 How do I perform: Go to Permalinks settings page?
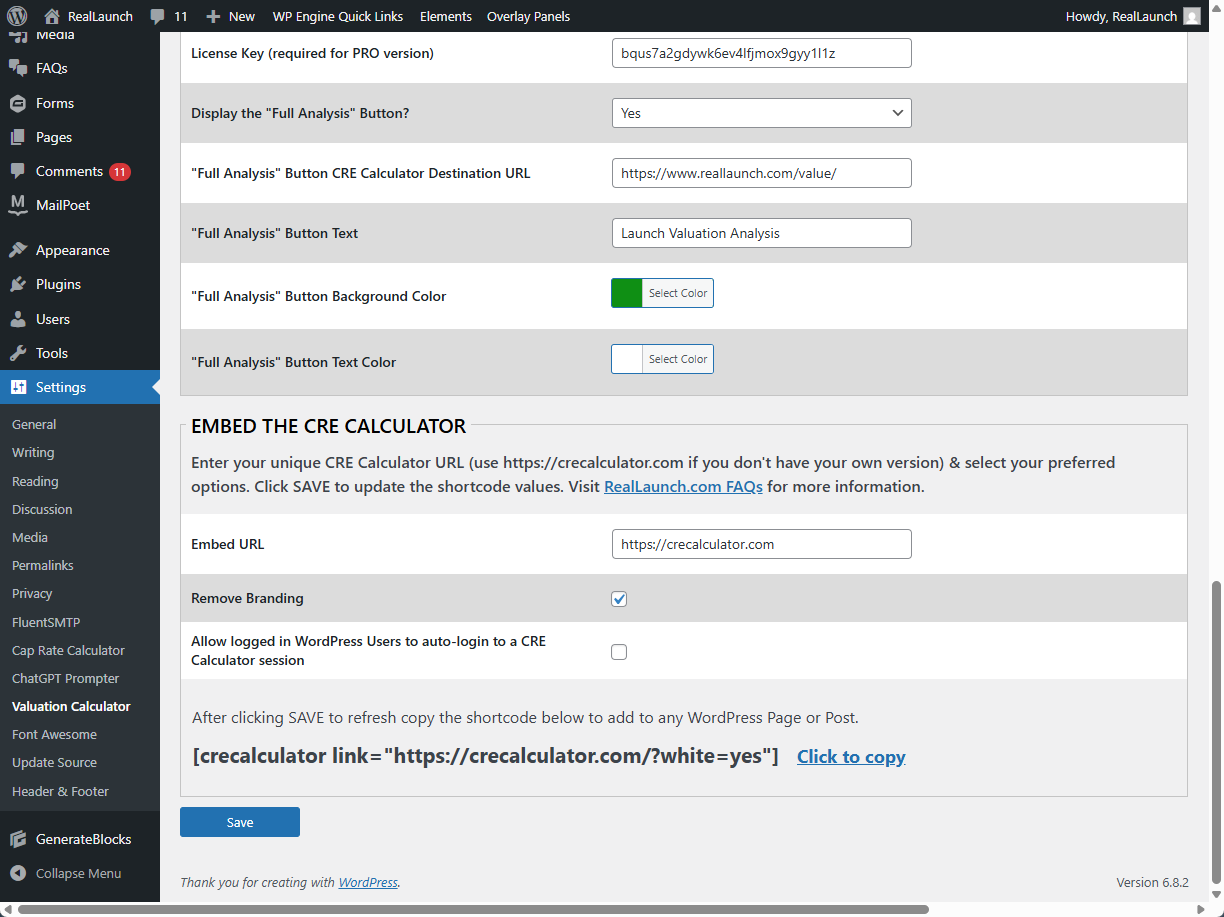(x=43, y=565)
